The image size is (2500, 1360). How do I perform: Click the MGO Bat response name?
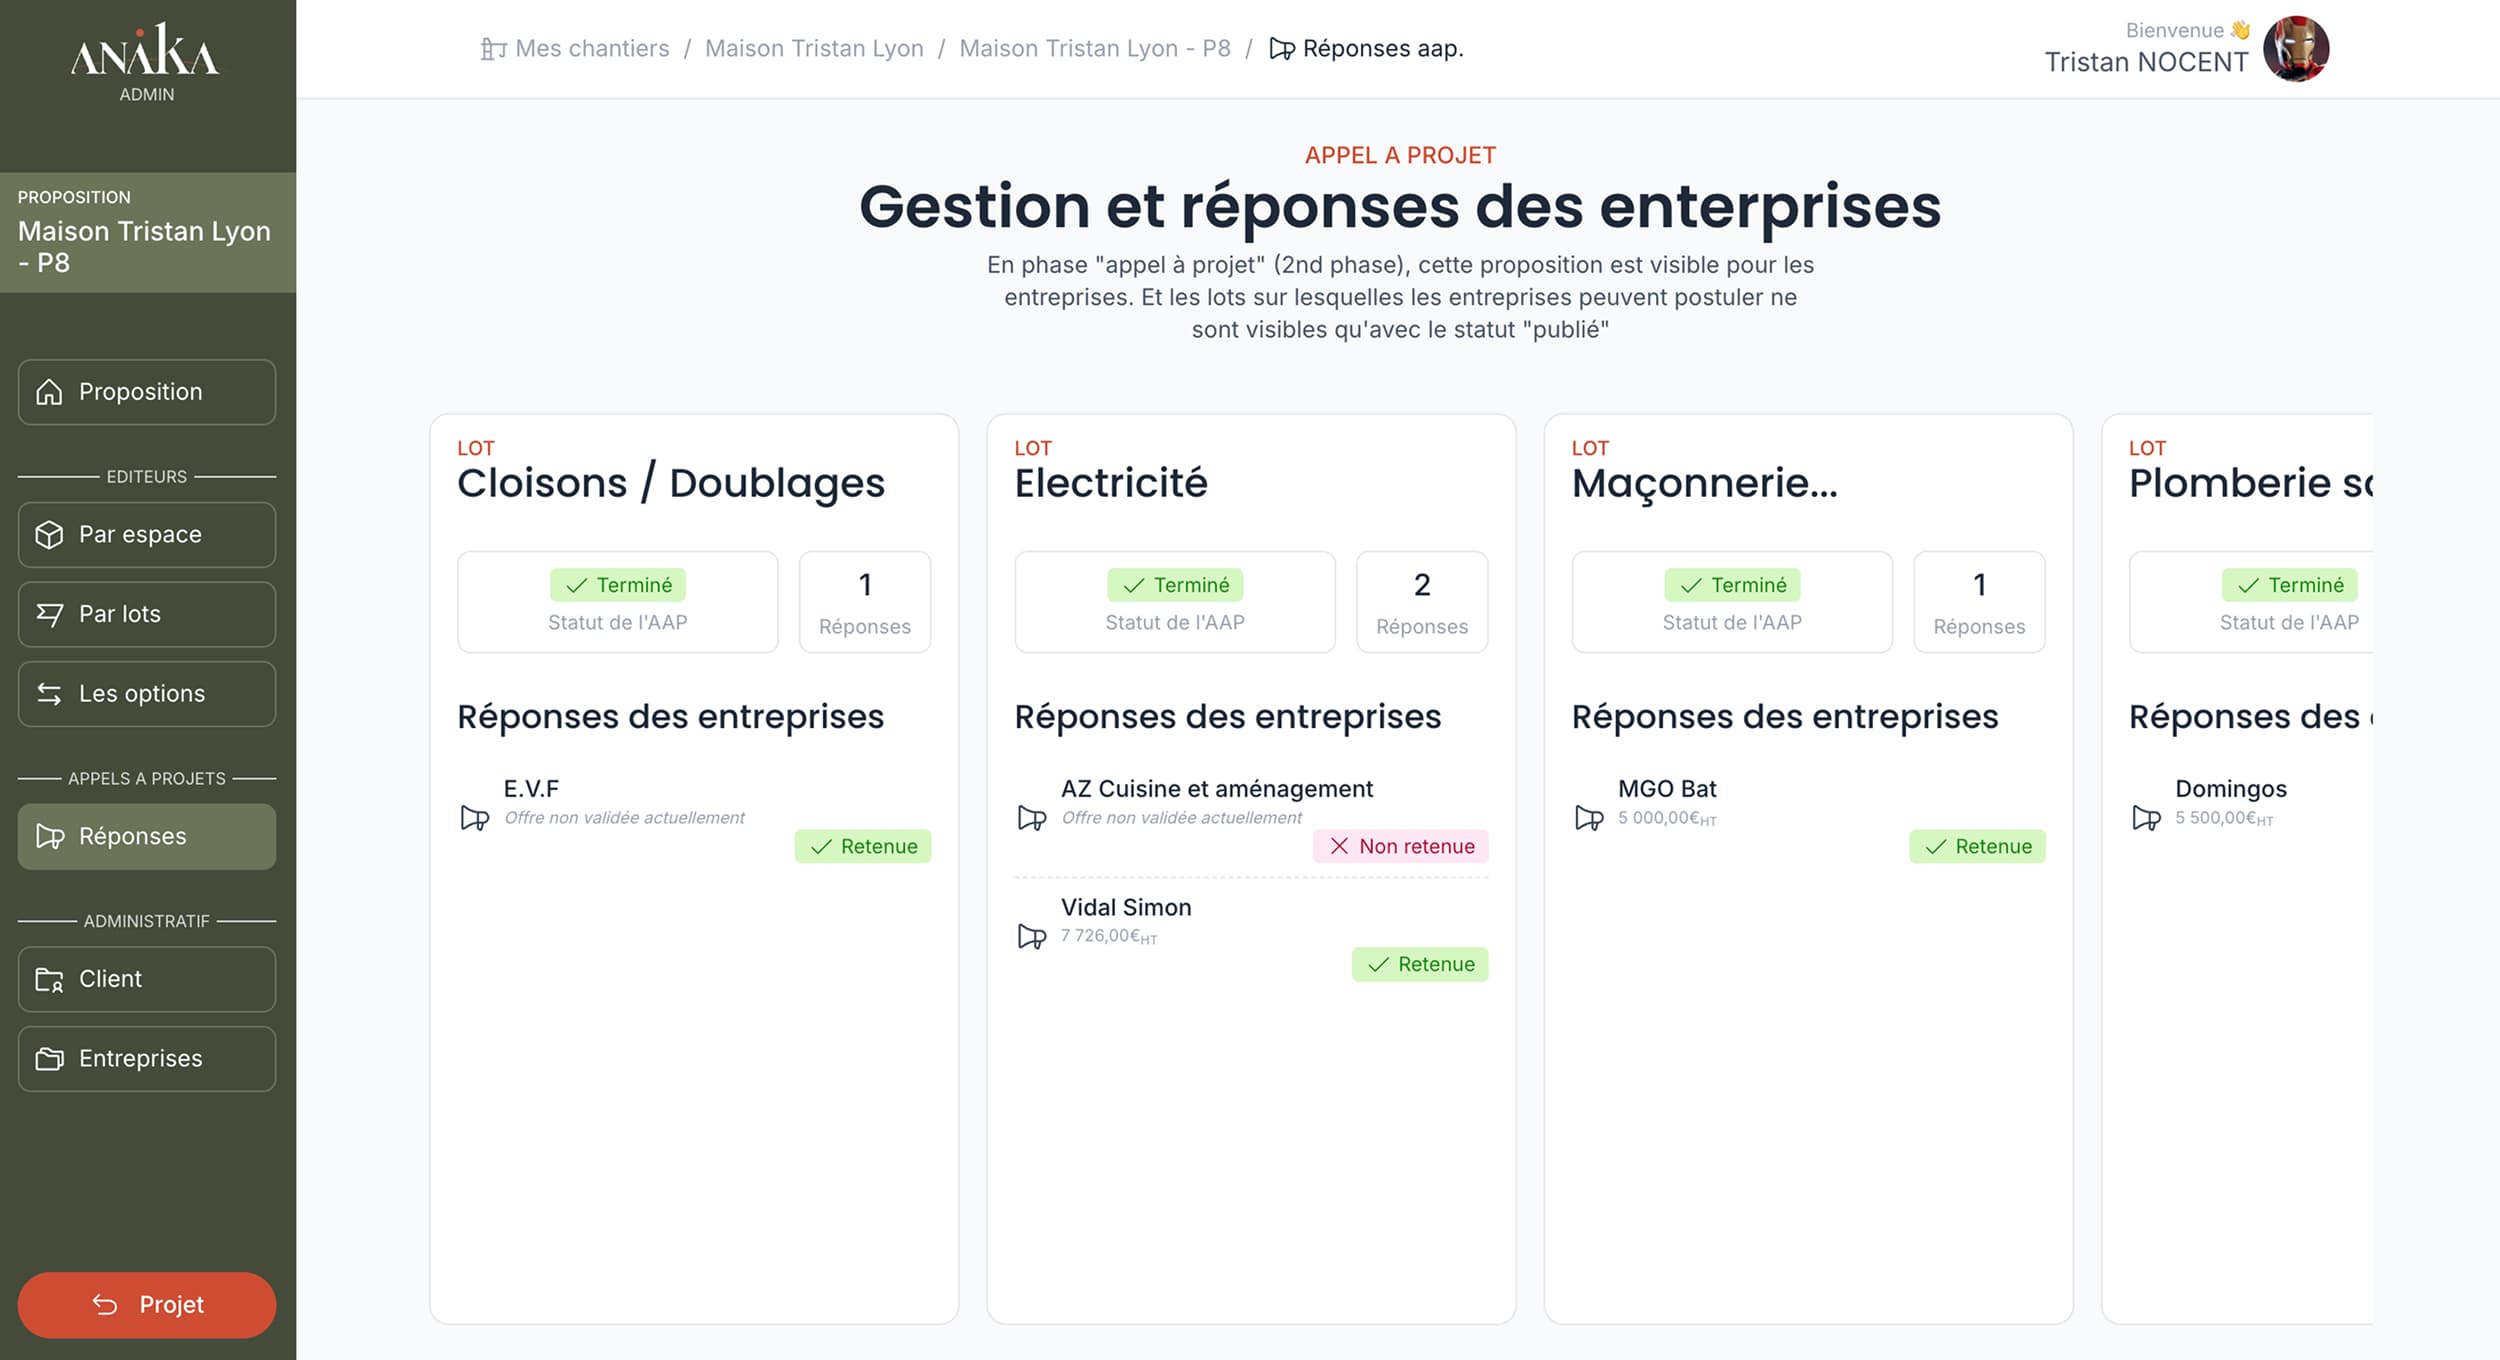pyautogui.click(x=1667, y=789)
